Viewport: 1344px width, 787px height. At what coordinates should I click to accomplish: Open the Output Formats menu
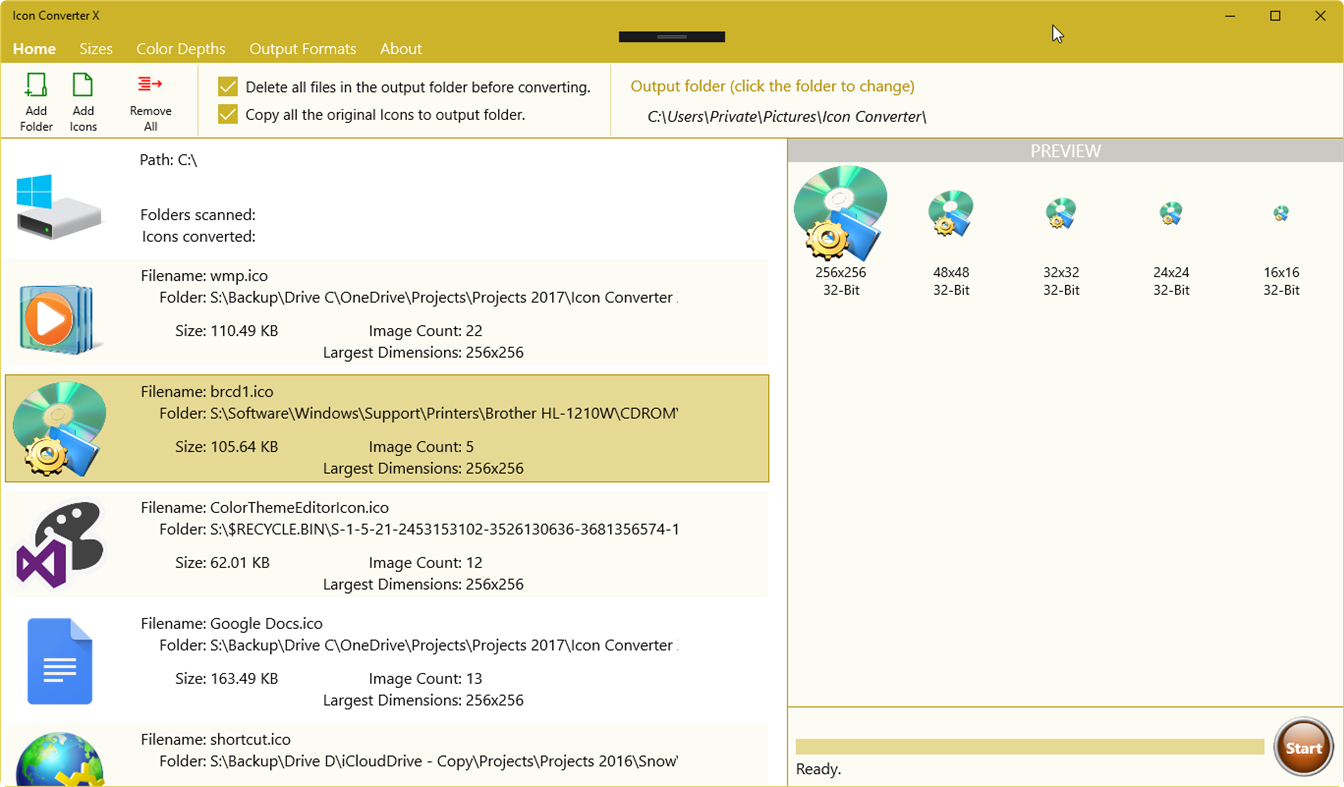click(303, 48)
